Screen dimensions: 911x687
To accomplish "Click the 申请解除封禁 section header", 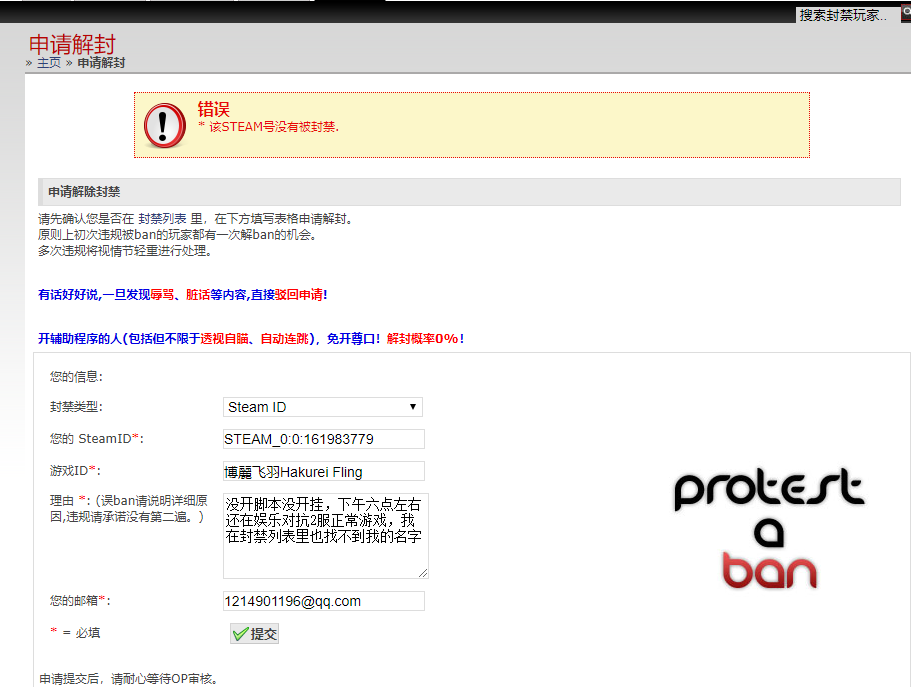I will [x=84, y=192].
